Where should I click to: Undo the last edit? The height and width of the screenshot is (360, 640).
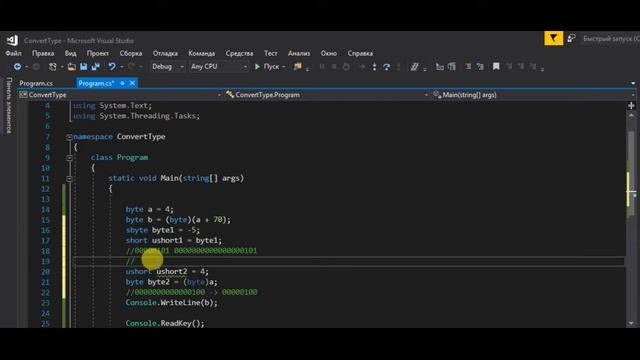point(112,67)
